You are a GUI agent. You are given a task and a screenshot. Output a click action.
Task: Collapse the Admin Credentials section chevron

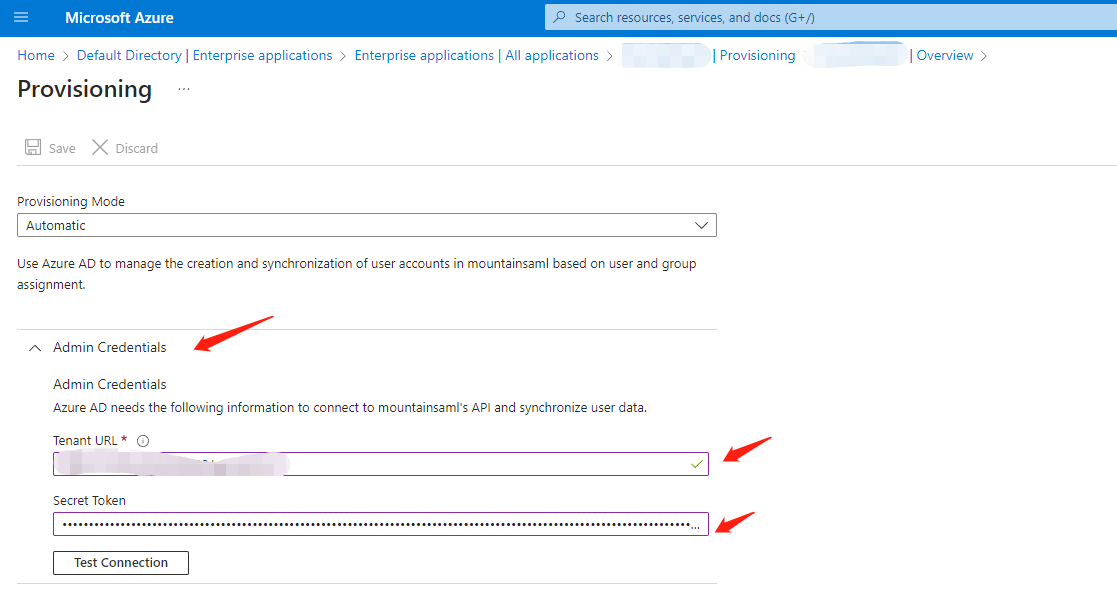pyautogui.click(x=35, y=348)
